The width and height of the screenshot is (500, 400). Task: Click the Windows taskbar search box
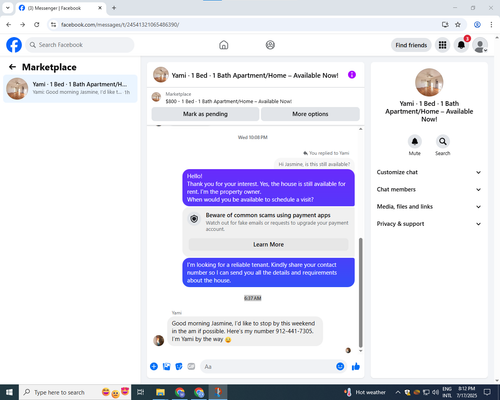(x=75, y=392)
